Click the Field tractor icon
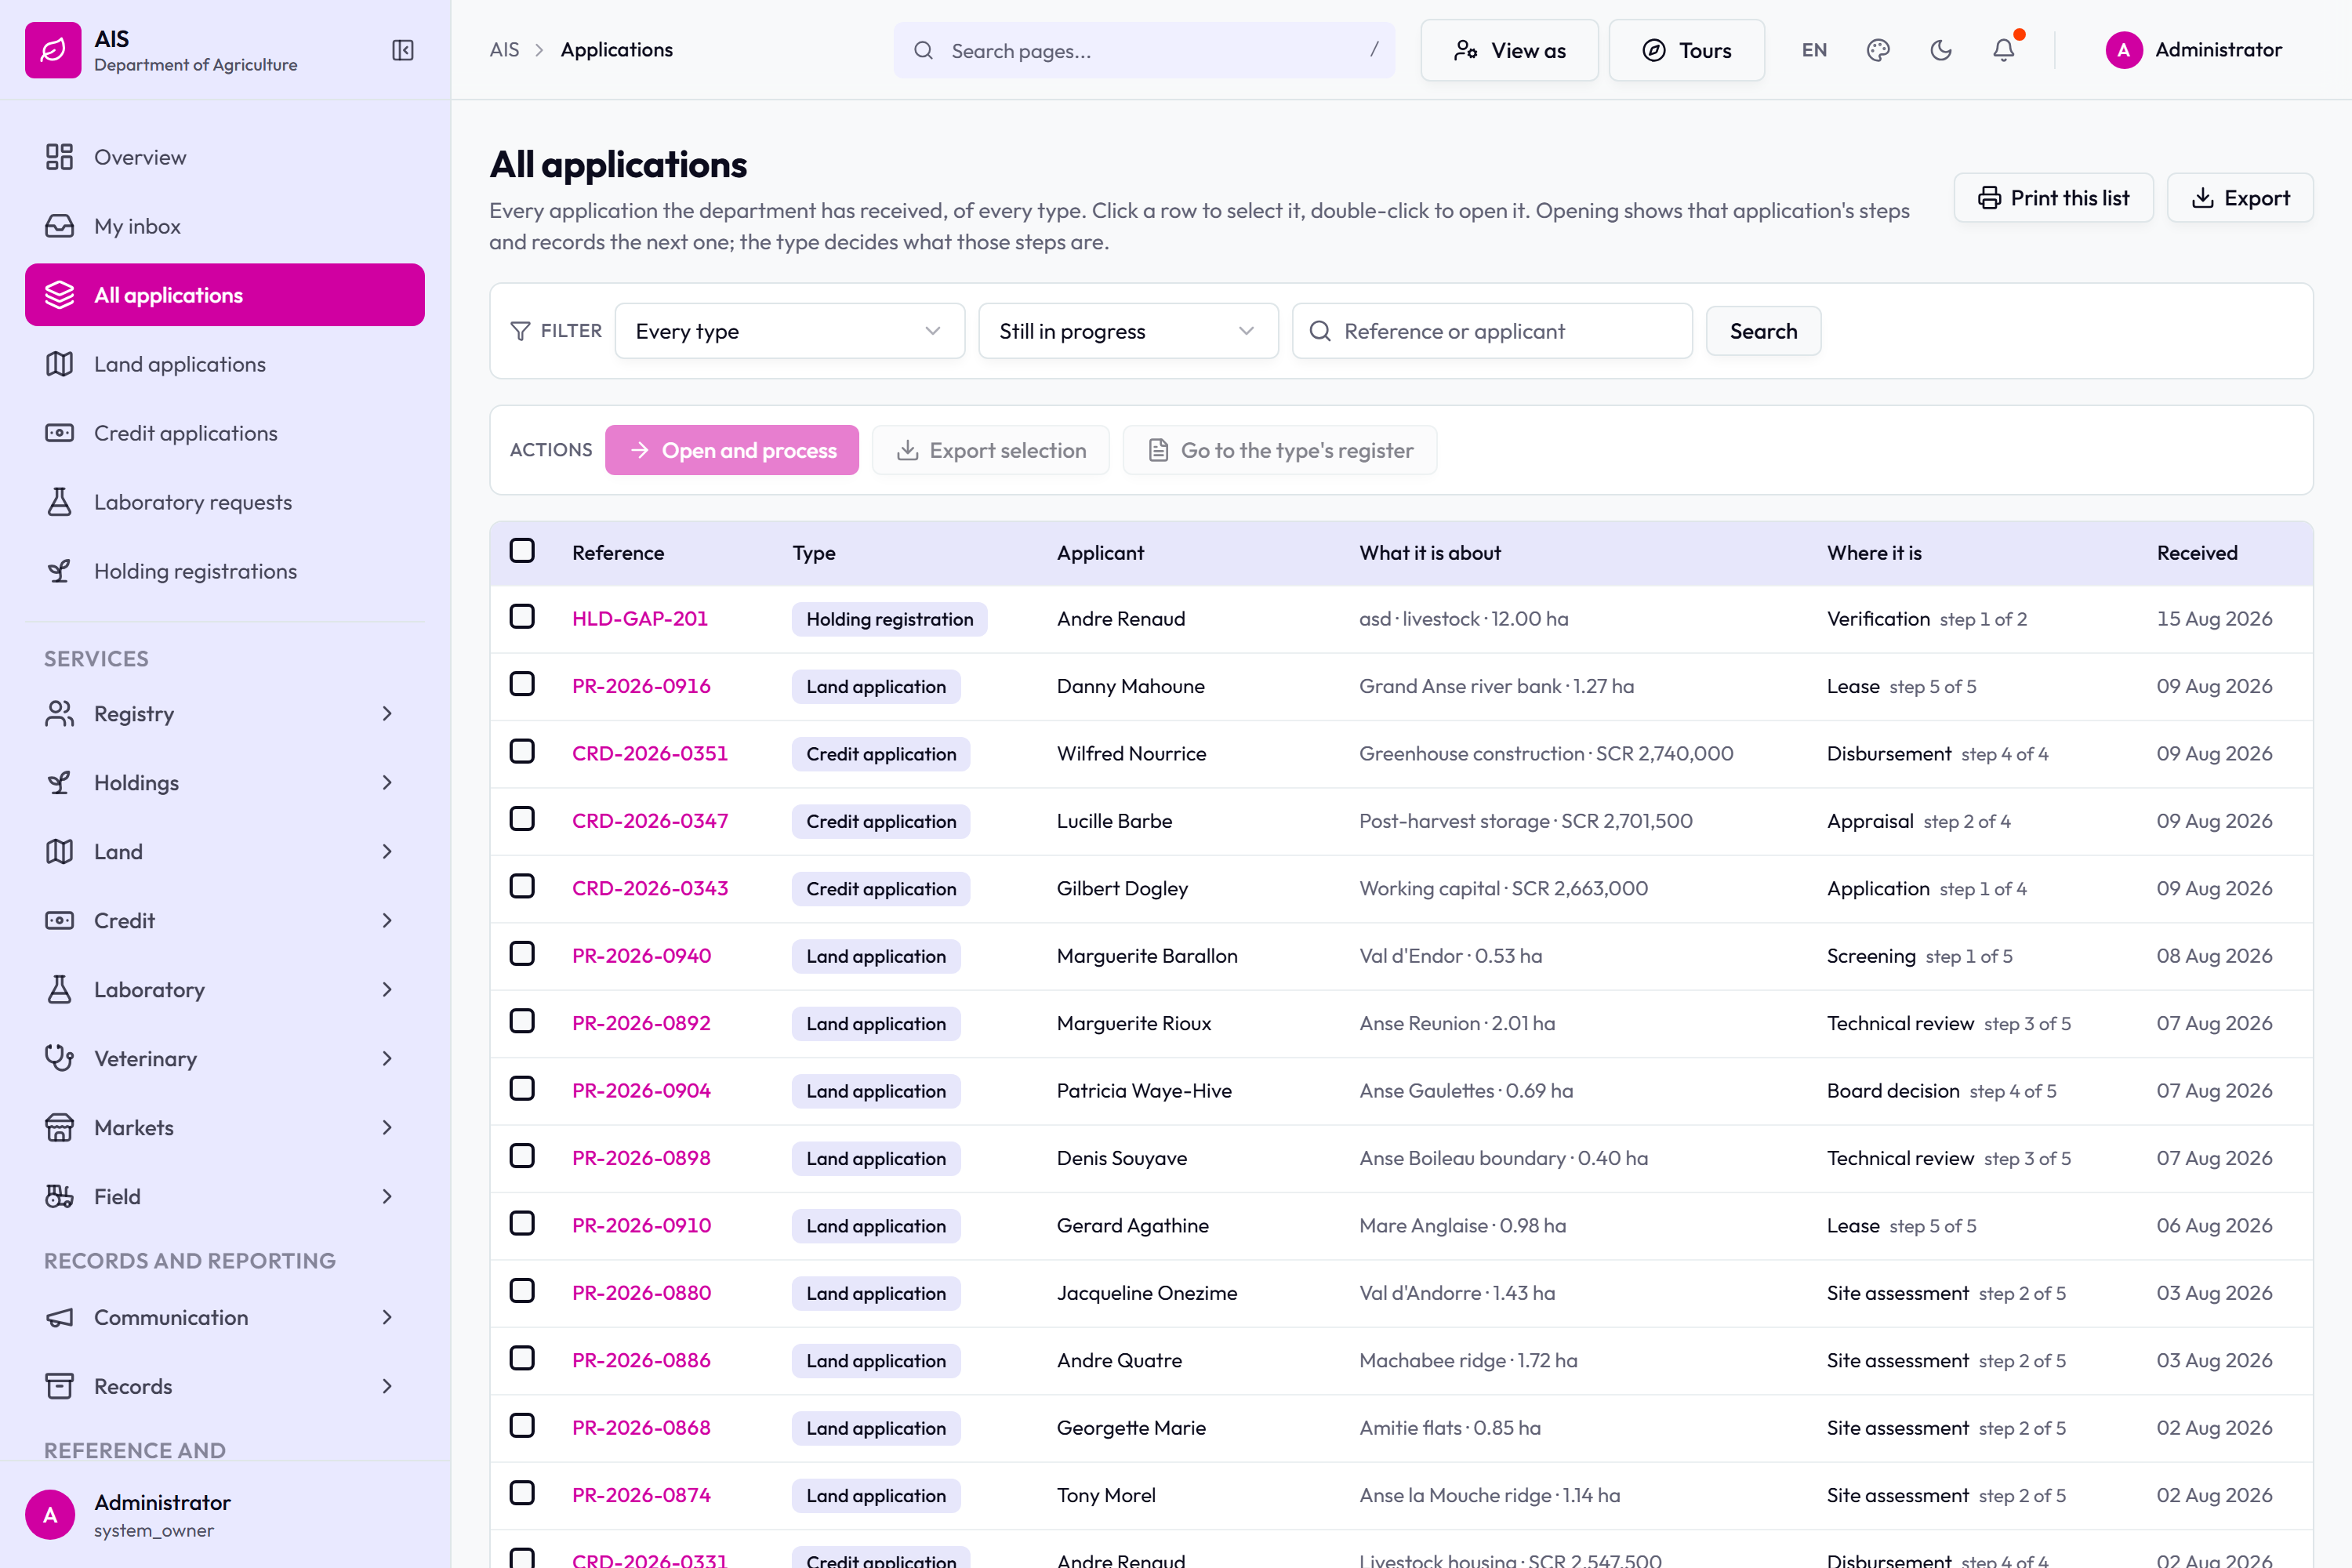Viewport: 2352px width, 1568px height. (x=59, y=1196)
